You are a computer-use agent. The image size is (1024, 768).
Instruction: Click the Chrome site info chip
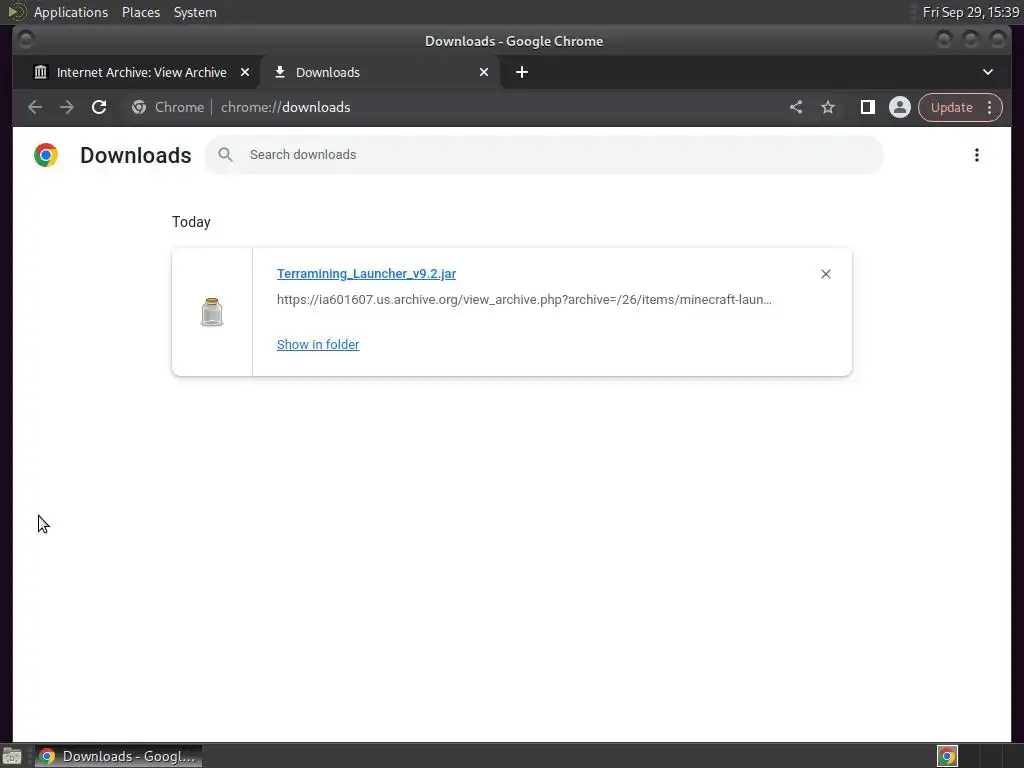click(x=168, y=107)
